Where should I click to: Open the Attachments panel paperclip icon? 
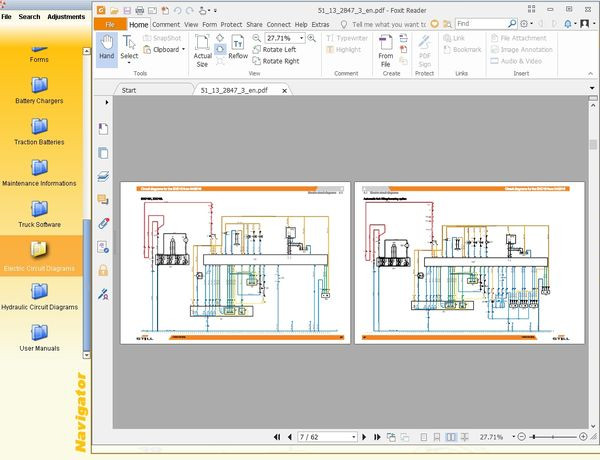(103, 223)
